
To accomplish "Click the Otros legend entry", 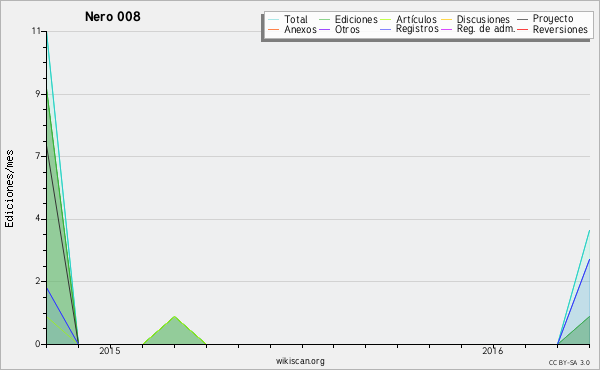I will pos(347,29).
